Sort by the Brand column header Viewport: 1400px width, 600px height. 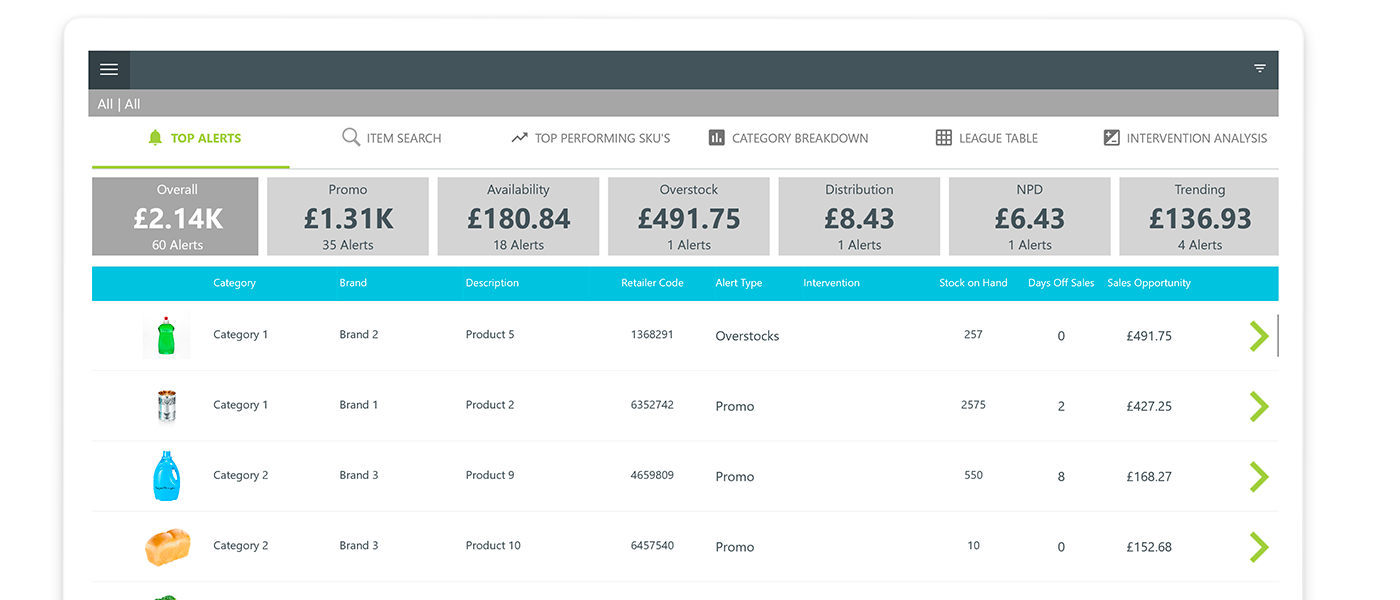(x=353, y=283)
